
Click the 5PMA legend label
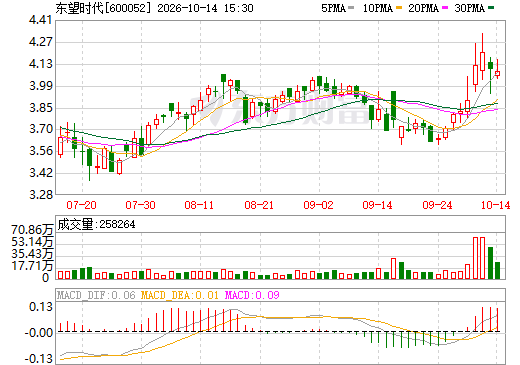point(333,8)
